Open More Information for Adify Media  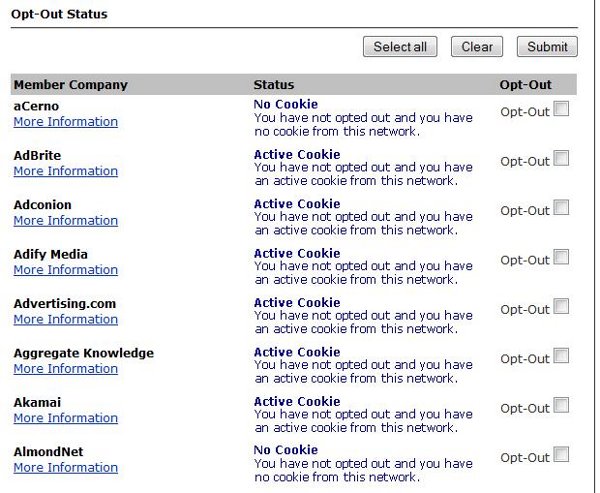[65, 270]
